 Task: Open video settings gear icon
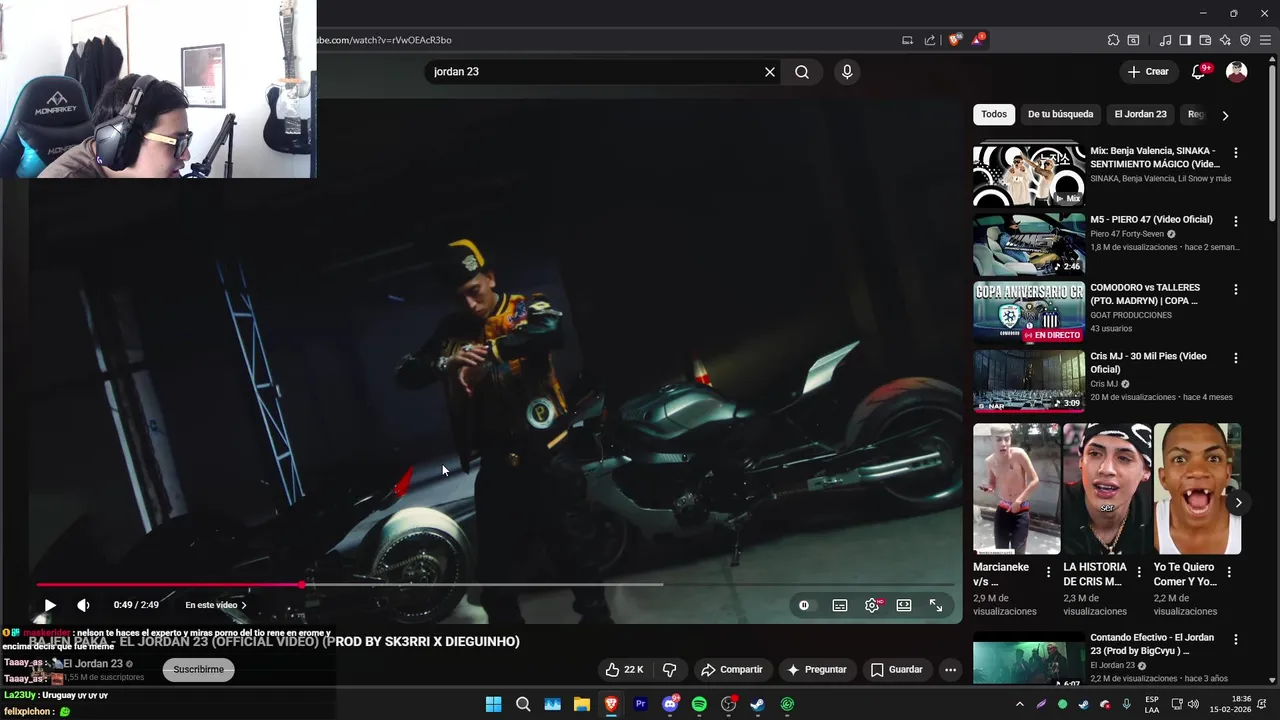coord(873,605)
